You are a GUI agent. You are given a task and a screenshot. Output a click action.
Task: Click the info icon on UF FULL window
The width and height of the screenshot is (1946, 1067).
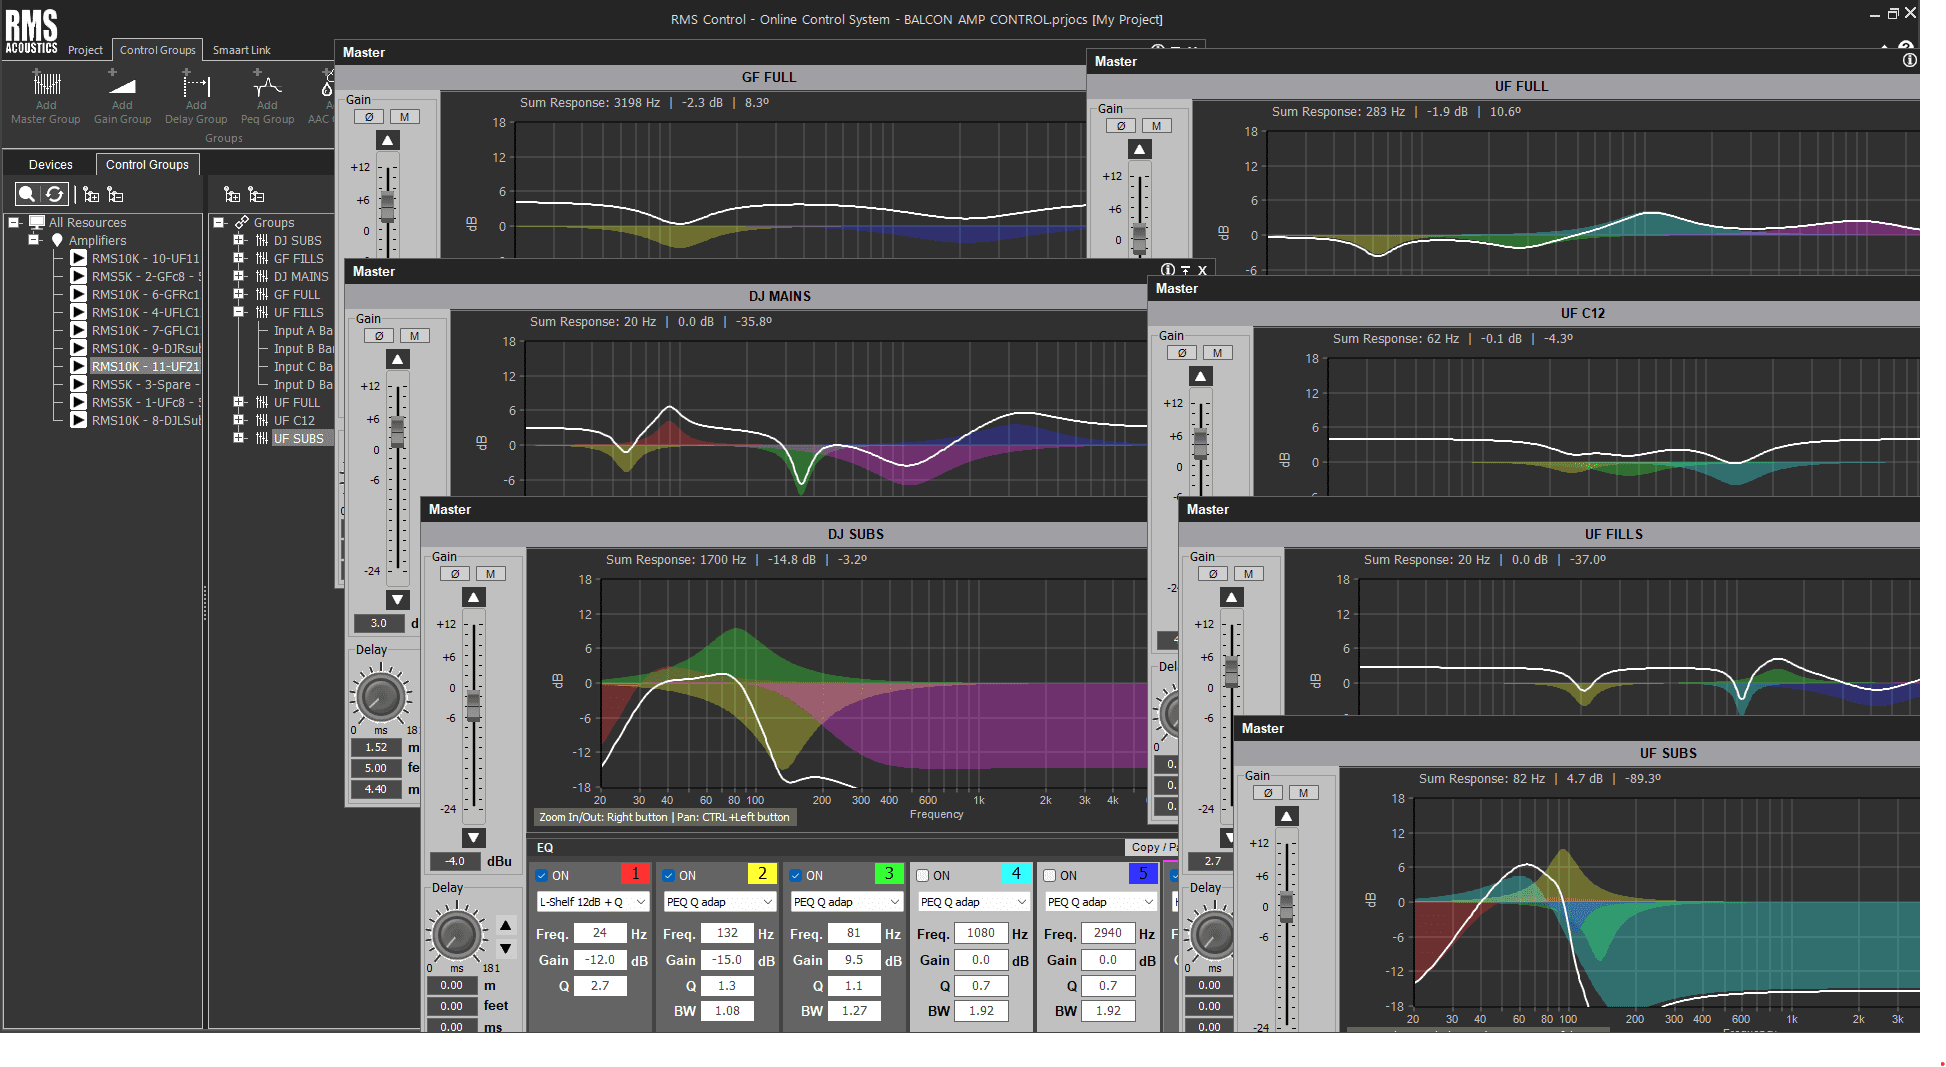[x=1909, y=61]
